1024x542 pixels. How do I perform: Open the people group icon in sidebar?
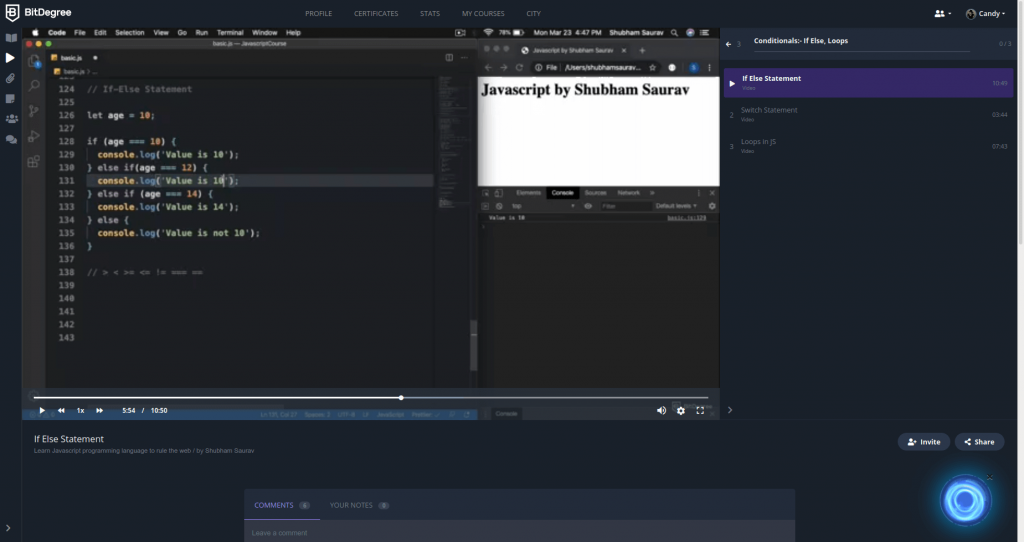point(11,119)
